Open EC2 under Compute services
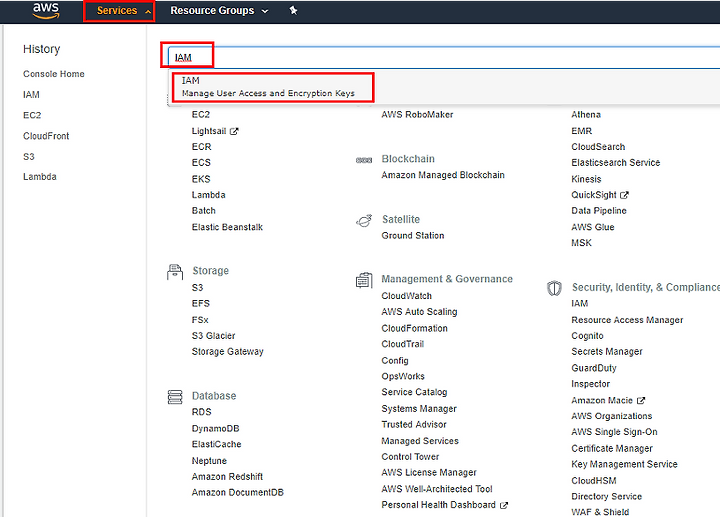 point(201,115)
